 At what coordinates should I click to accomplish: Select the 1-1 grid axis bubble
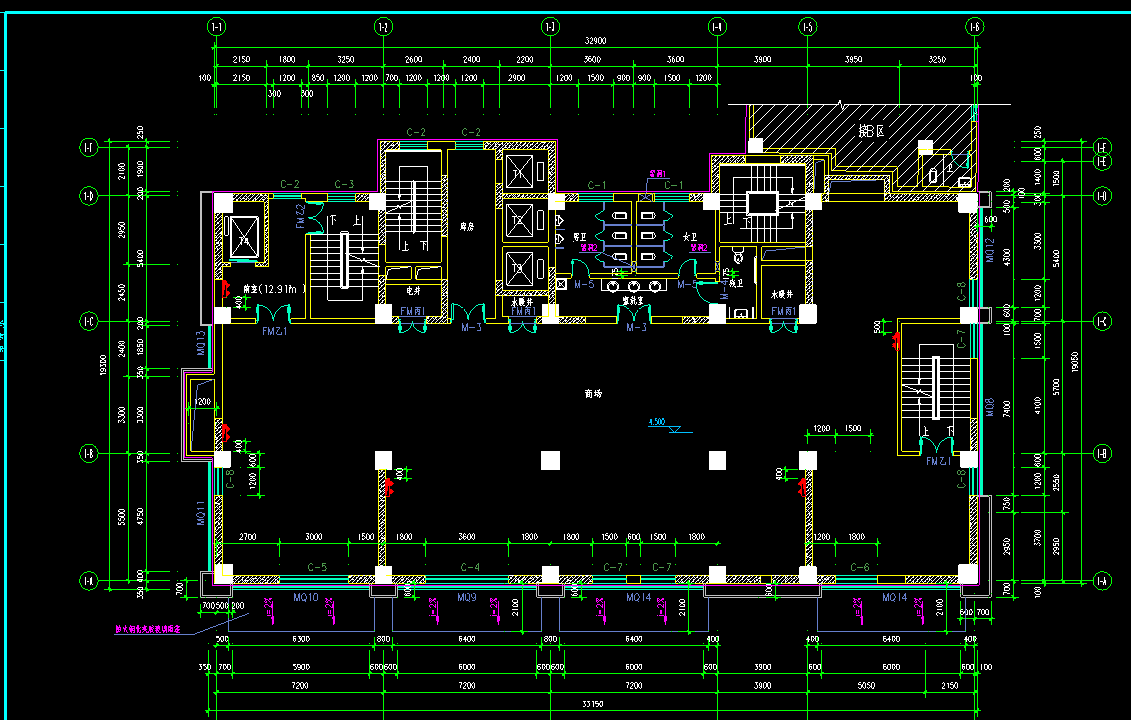tap(215, 26)
